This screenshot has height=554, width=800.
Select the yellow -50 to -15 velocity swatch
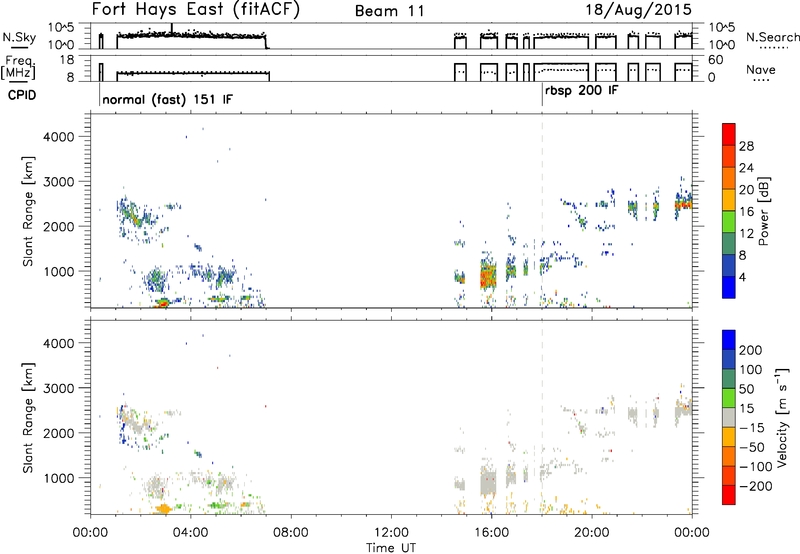[729, 437]
